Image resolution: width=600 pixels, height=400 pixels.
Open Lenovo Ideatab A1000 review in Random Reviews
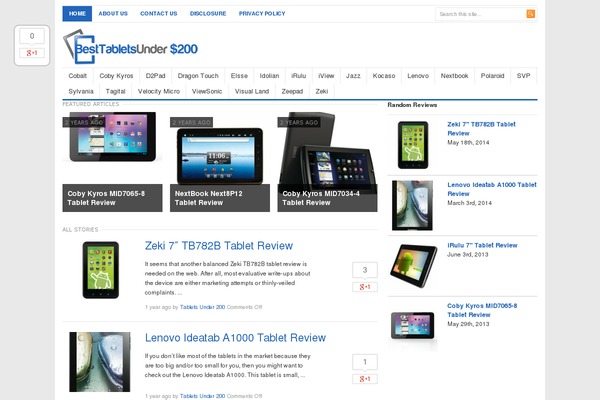(x=492, y=189)
